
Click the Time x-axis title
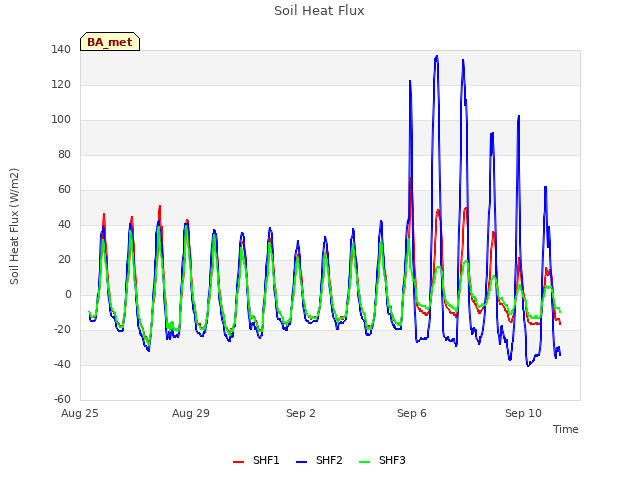tap(566, 429)
